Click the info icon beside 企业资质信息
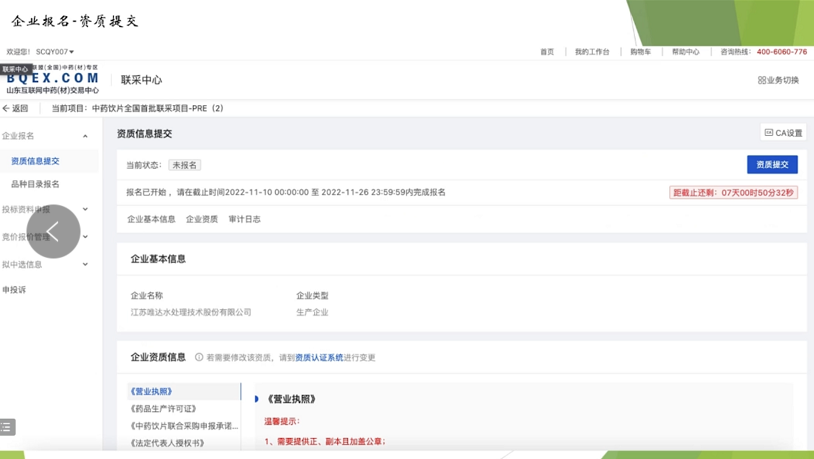The height and width of the screenshot is (459, 814). pyautogui.click(x=199, y=357)
